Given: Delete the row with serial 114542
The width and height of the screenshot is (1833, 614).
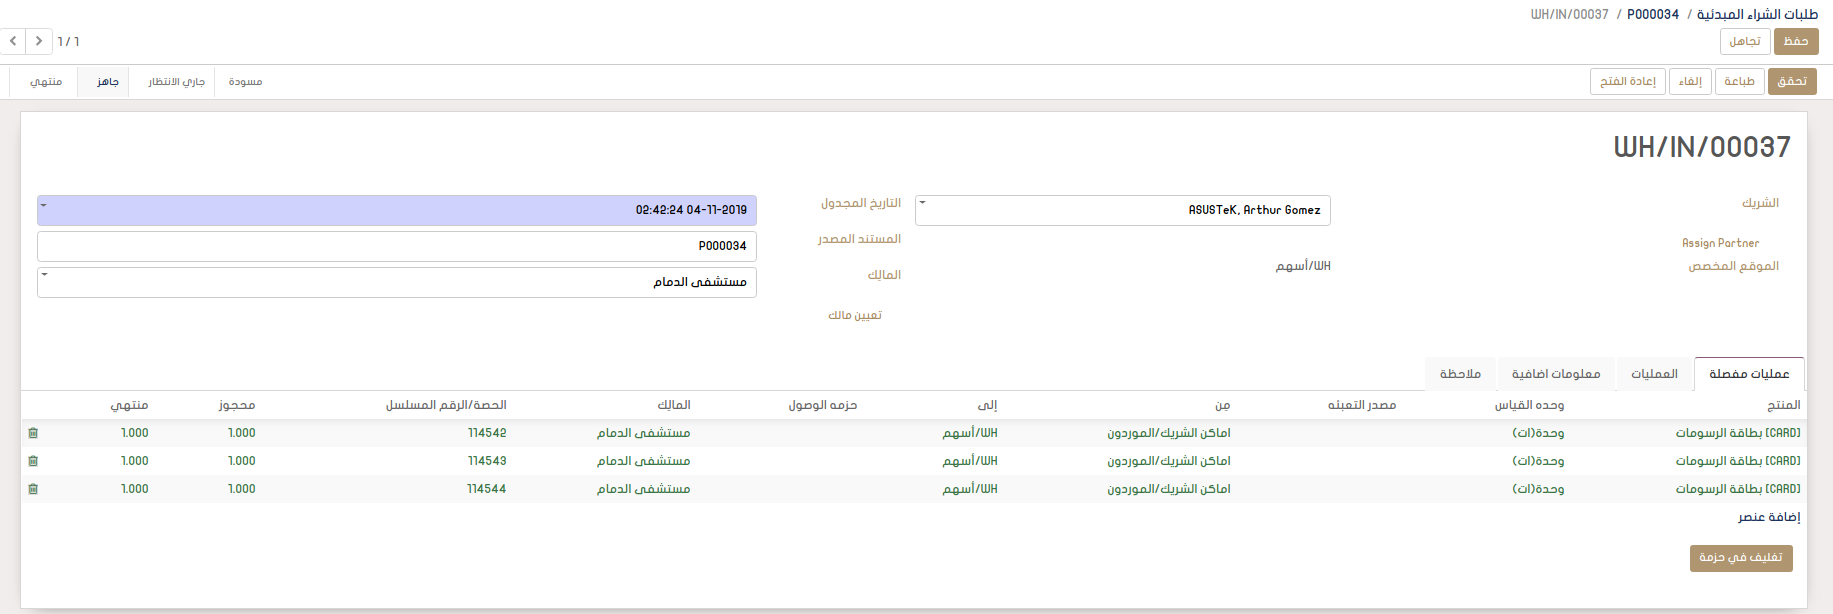Looking at the screenshot, I should pos(33,433).
